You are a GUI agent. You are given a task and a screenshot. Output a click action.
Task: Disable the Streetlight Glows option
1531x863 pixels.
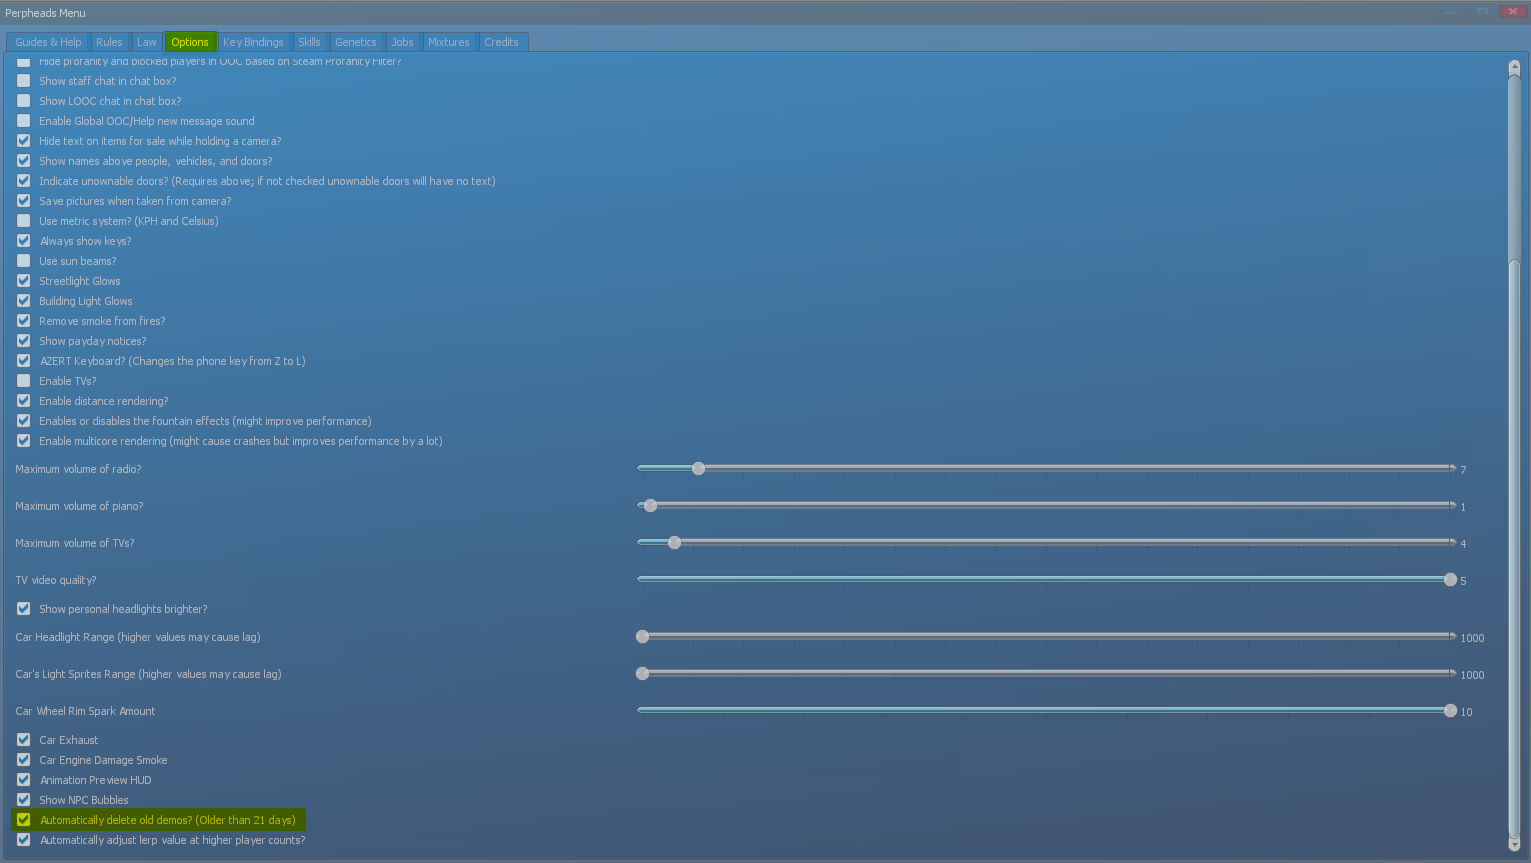[23, 281]
